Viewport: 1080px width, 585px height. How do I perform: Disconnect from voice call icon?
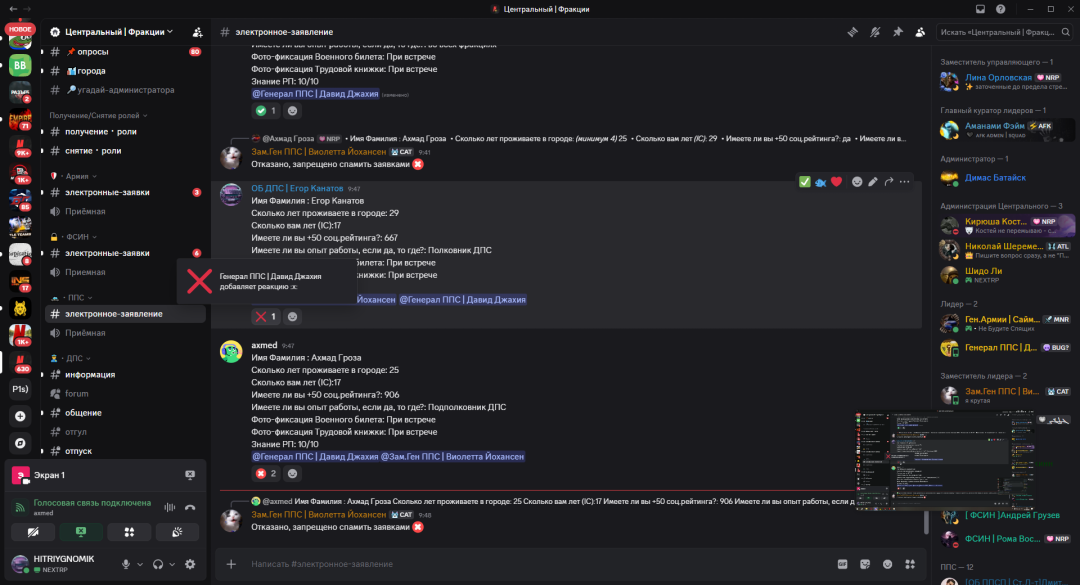pos(190,507)
